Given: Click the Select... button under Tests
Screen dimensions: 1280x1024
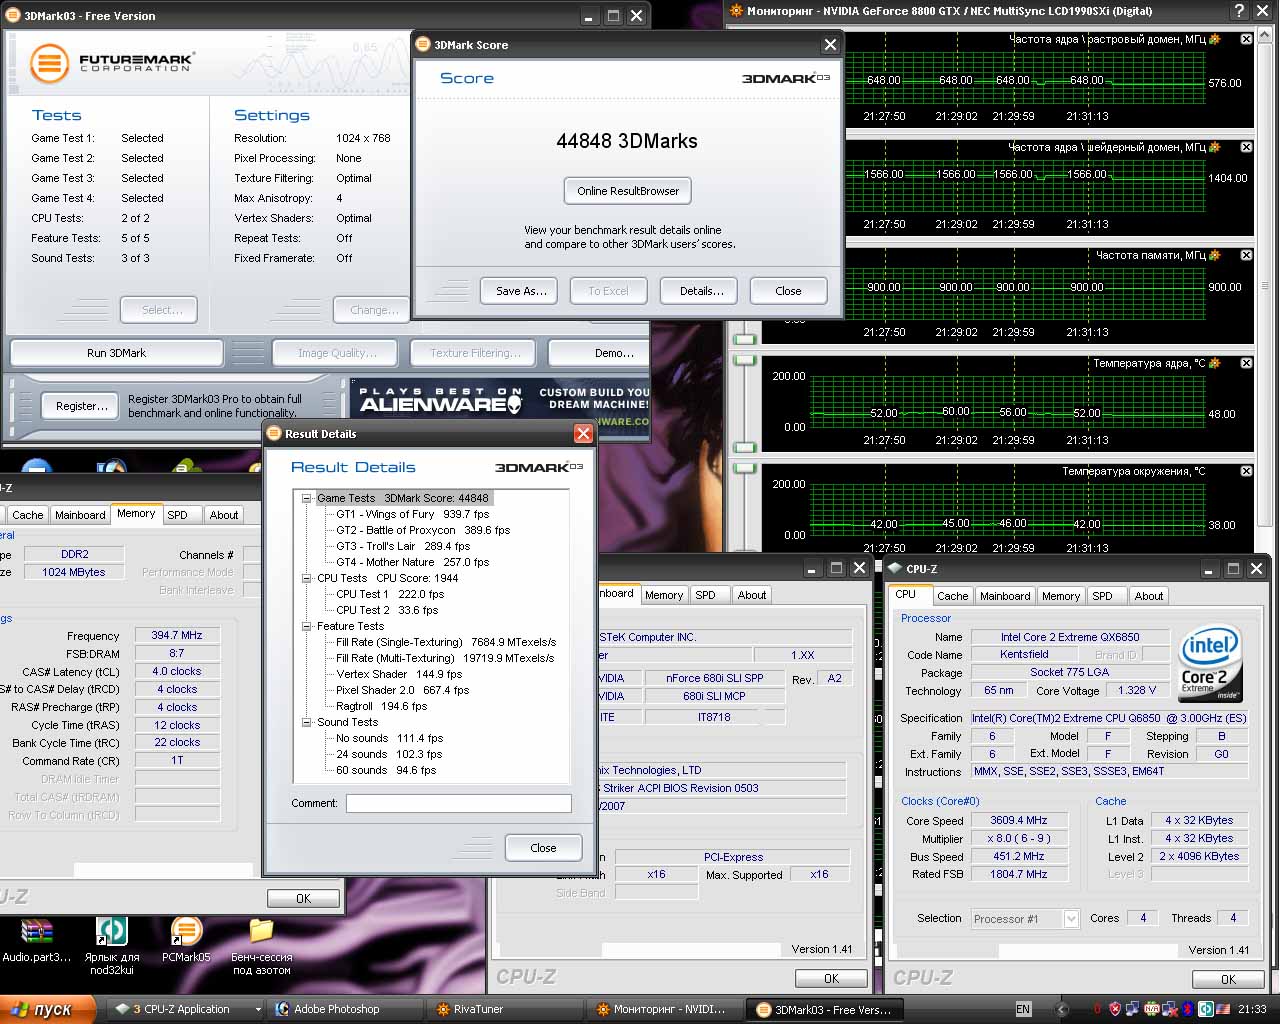Looking at the screenshot, I should click(x=159, y=310).
